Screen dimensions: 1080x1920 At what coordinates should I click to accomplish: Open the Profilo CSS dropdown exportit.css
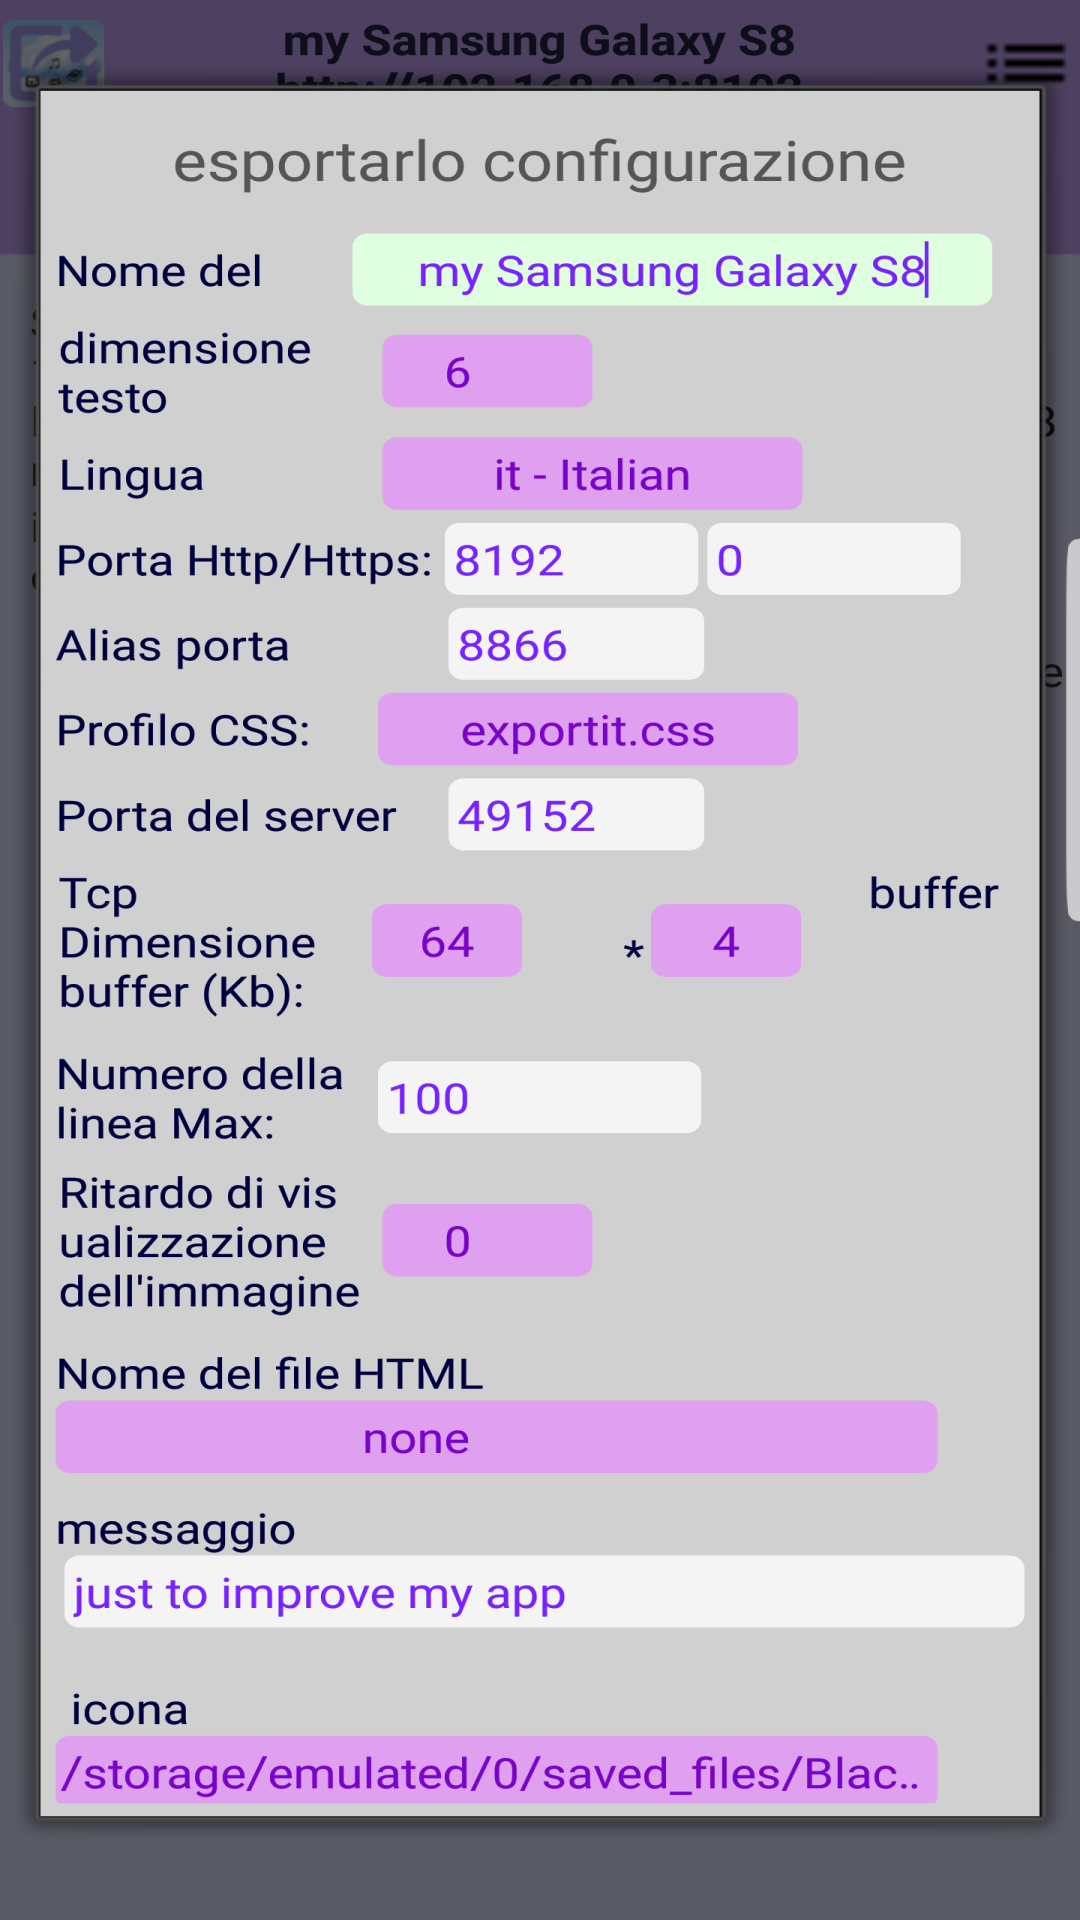[588, 730]
